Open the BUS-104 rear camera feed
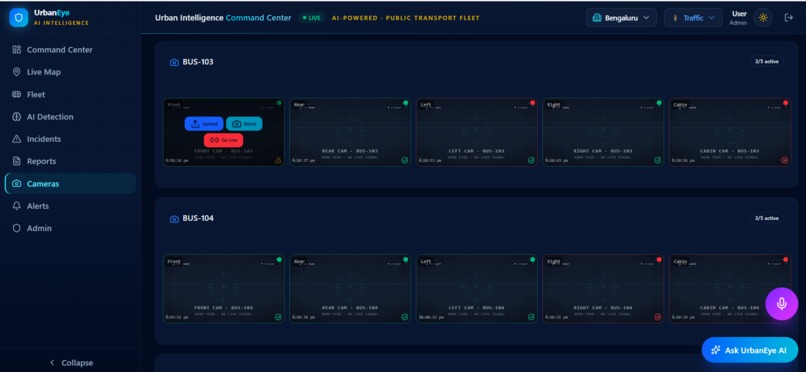Viewport: 806px width, 372px height. coord(350,289)
